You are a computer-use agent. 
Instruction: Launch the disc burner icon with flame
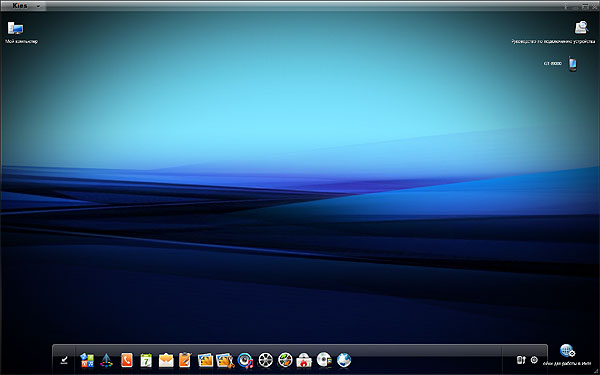[304, 360]
